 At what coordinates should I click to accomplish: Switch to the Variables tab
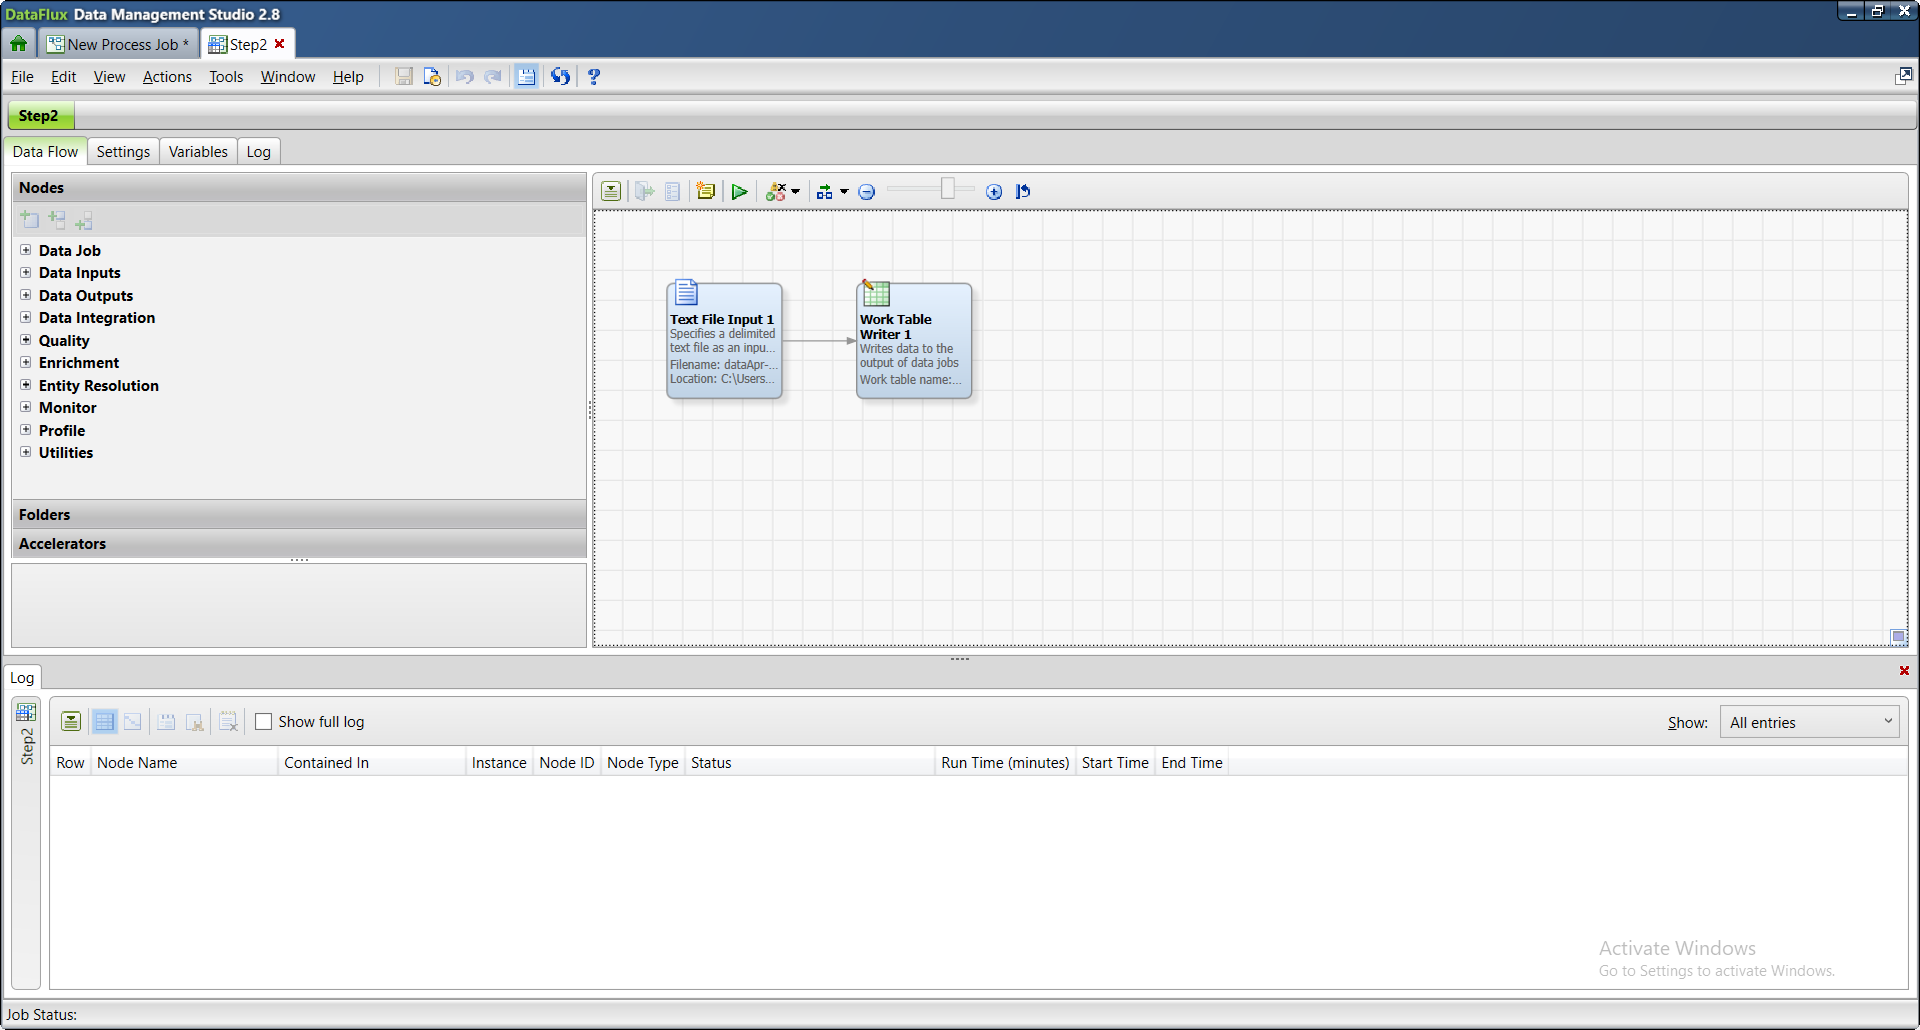tap(198, 152)
